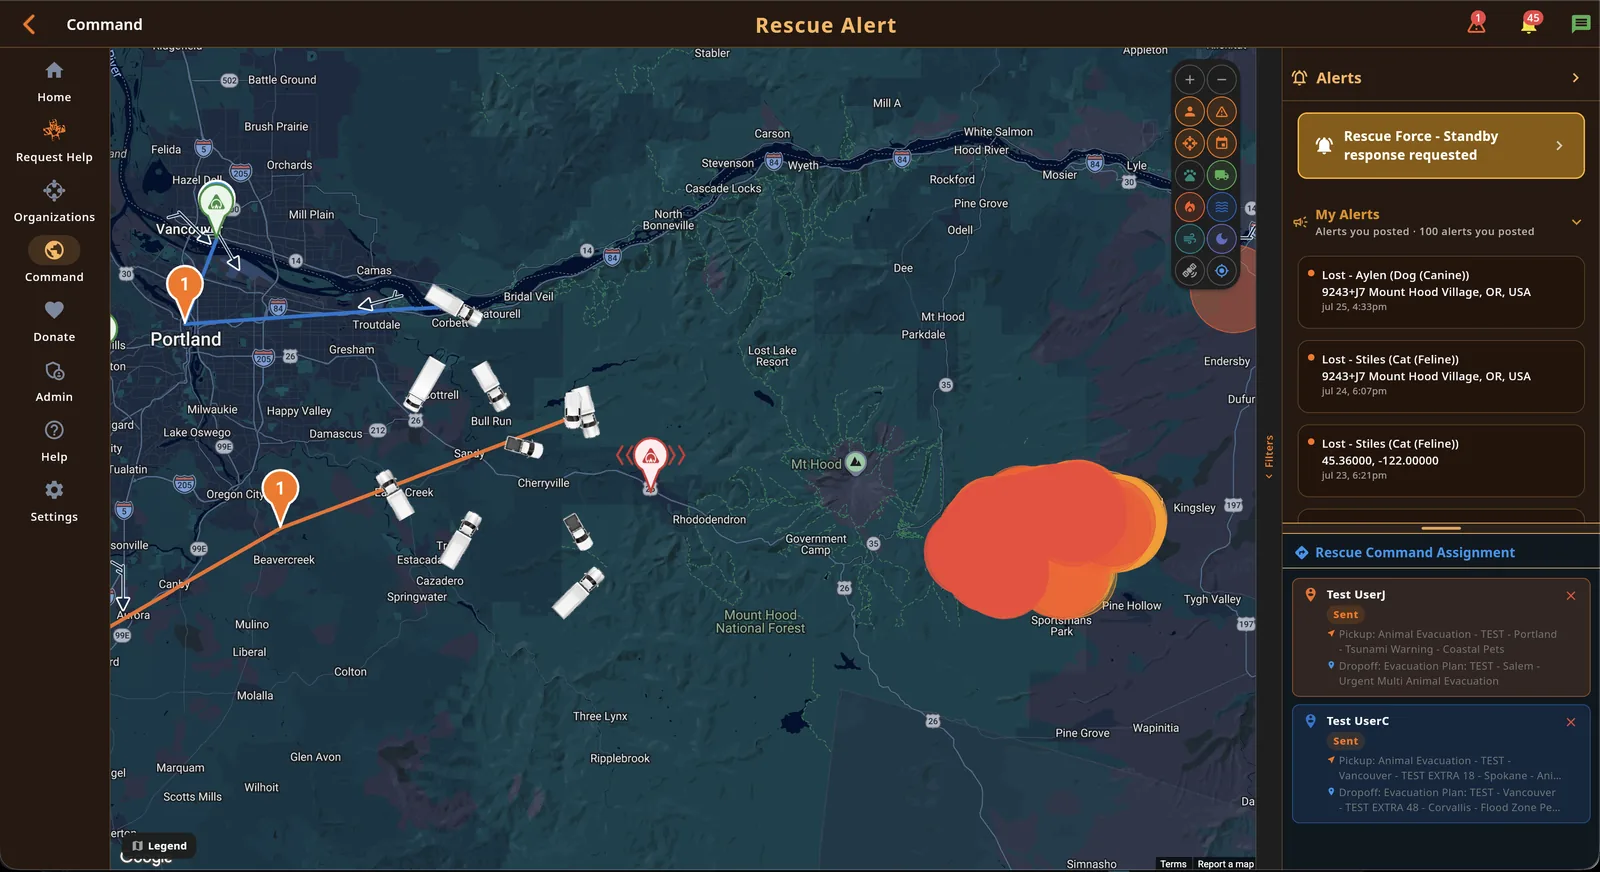Click the truck marker near Bull Run
Image resolution: width=1600 pixels, height=872 pixels.
coord(490,386)
